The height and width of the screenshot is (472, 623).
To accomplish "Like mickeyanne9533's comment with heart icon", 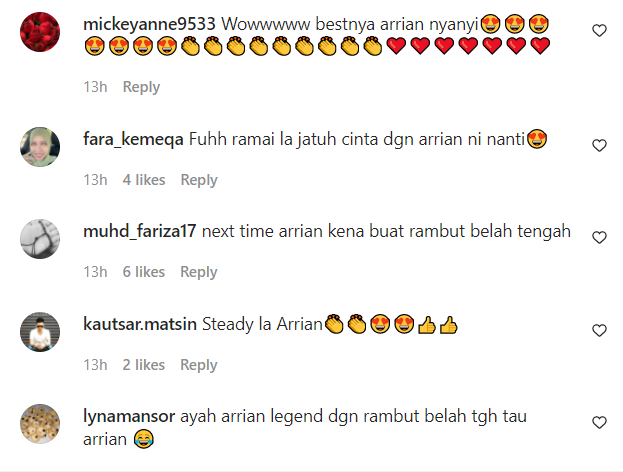I will (x=599, y=31).
